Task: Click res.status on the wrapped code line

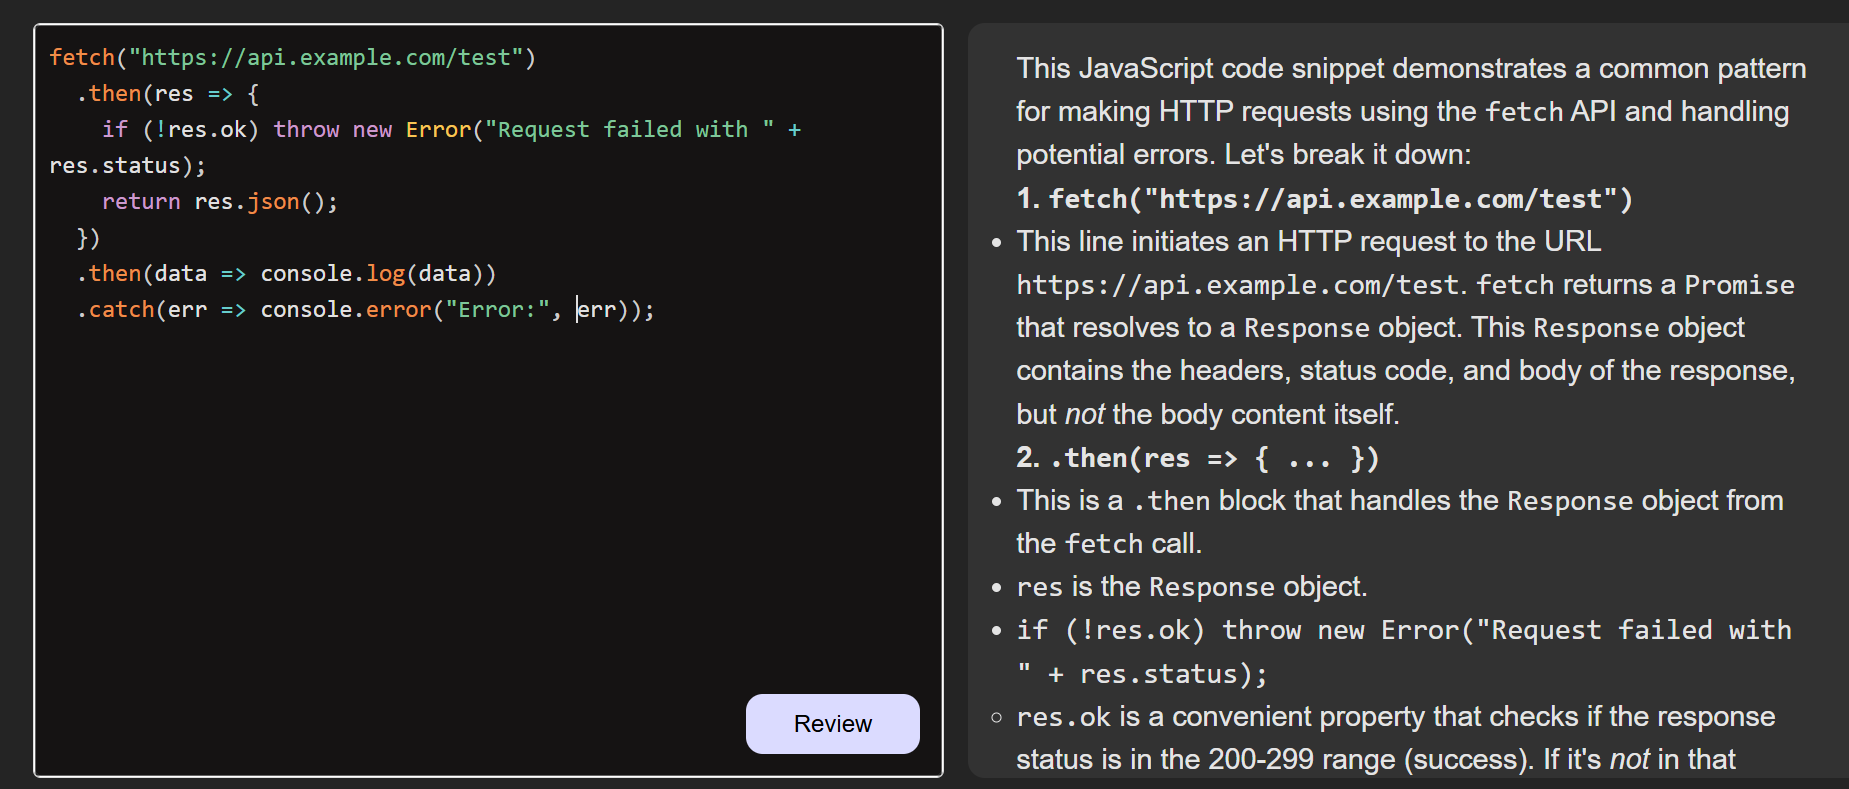Action: 115,166
